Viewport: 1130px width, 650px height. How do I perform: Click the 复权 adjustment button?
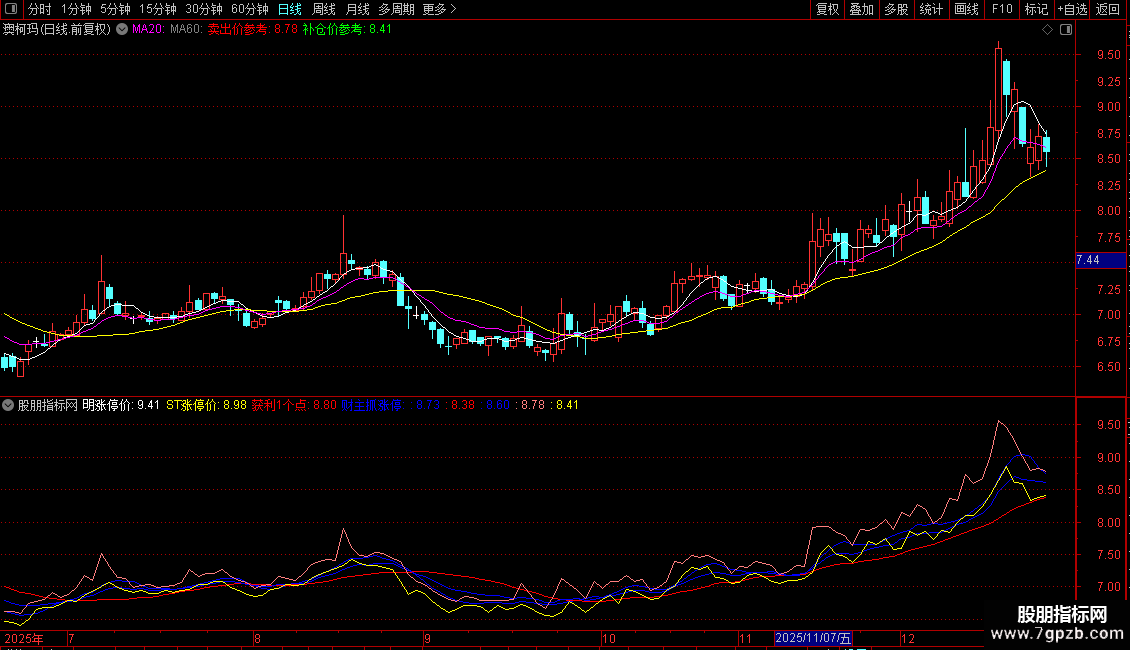coord(827,9)
